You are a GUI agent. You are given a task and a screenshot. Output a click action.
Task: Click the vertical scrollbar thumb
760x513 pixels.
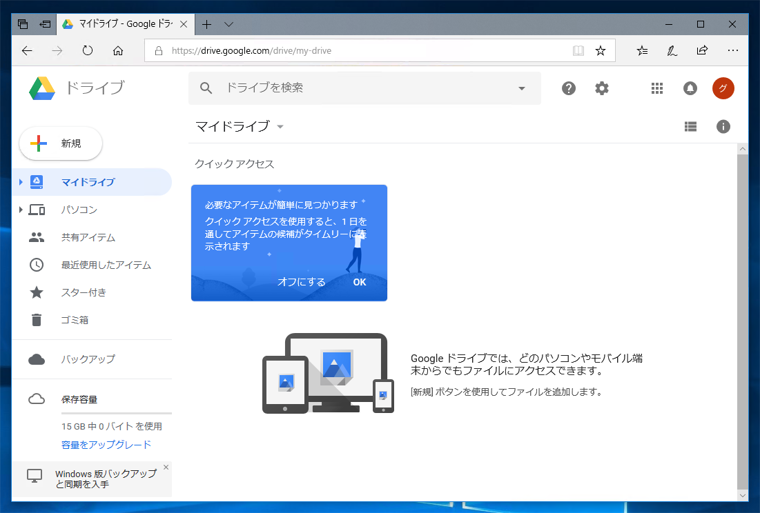coord(742,322)
